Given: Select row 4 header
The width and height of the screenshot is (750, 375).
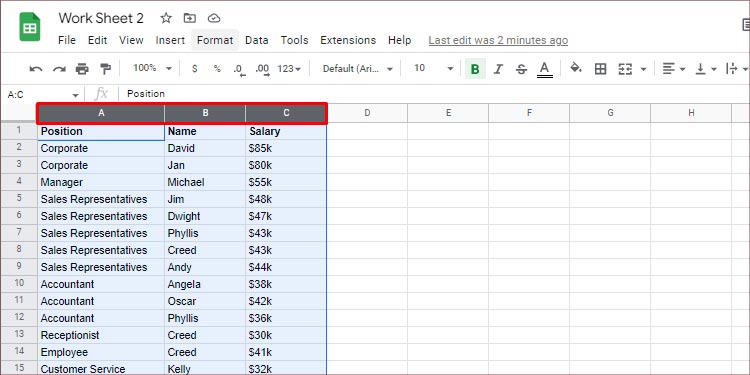Looking at the screenshot, I should coord(19,182).
